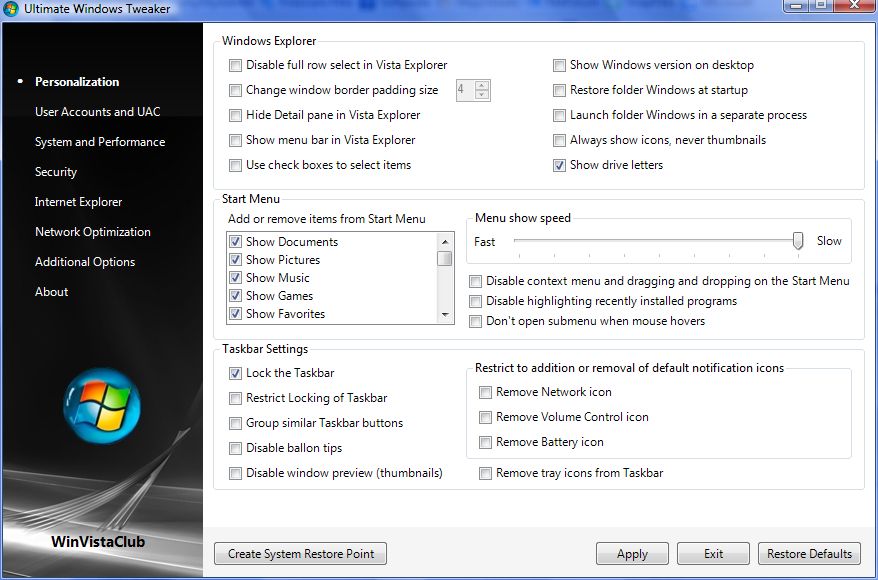Check Restrict Locking of Taskbar
Screen dimensions: 878x580
235,398
